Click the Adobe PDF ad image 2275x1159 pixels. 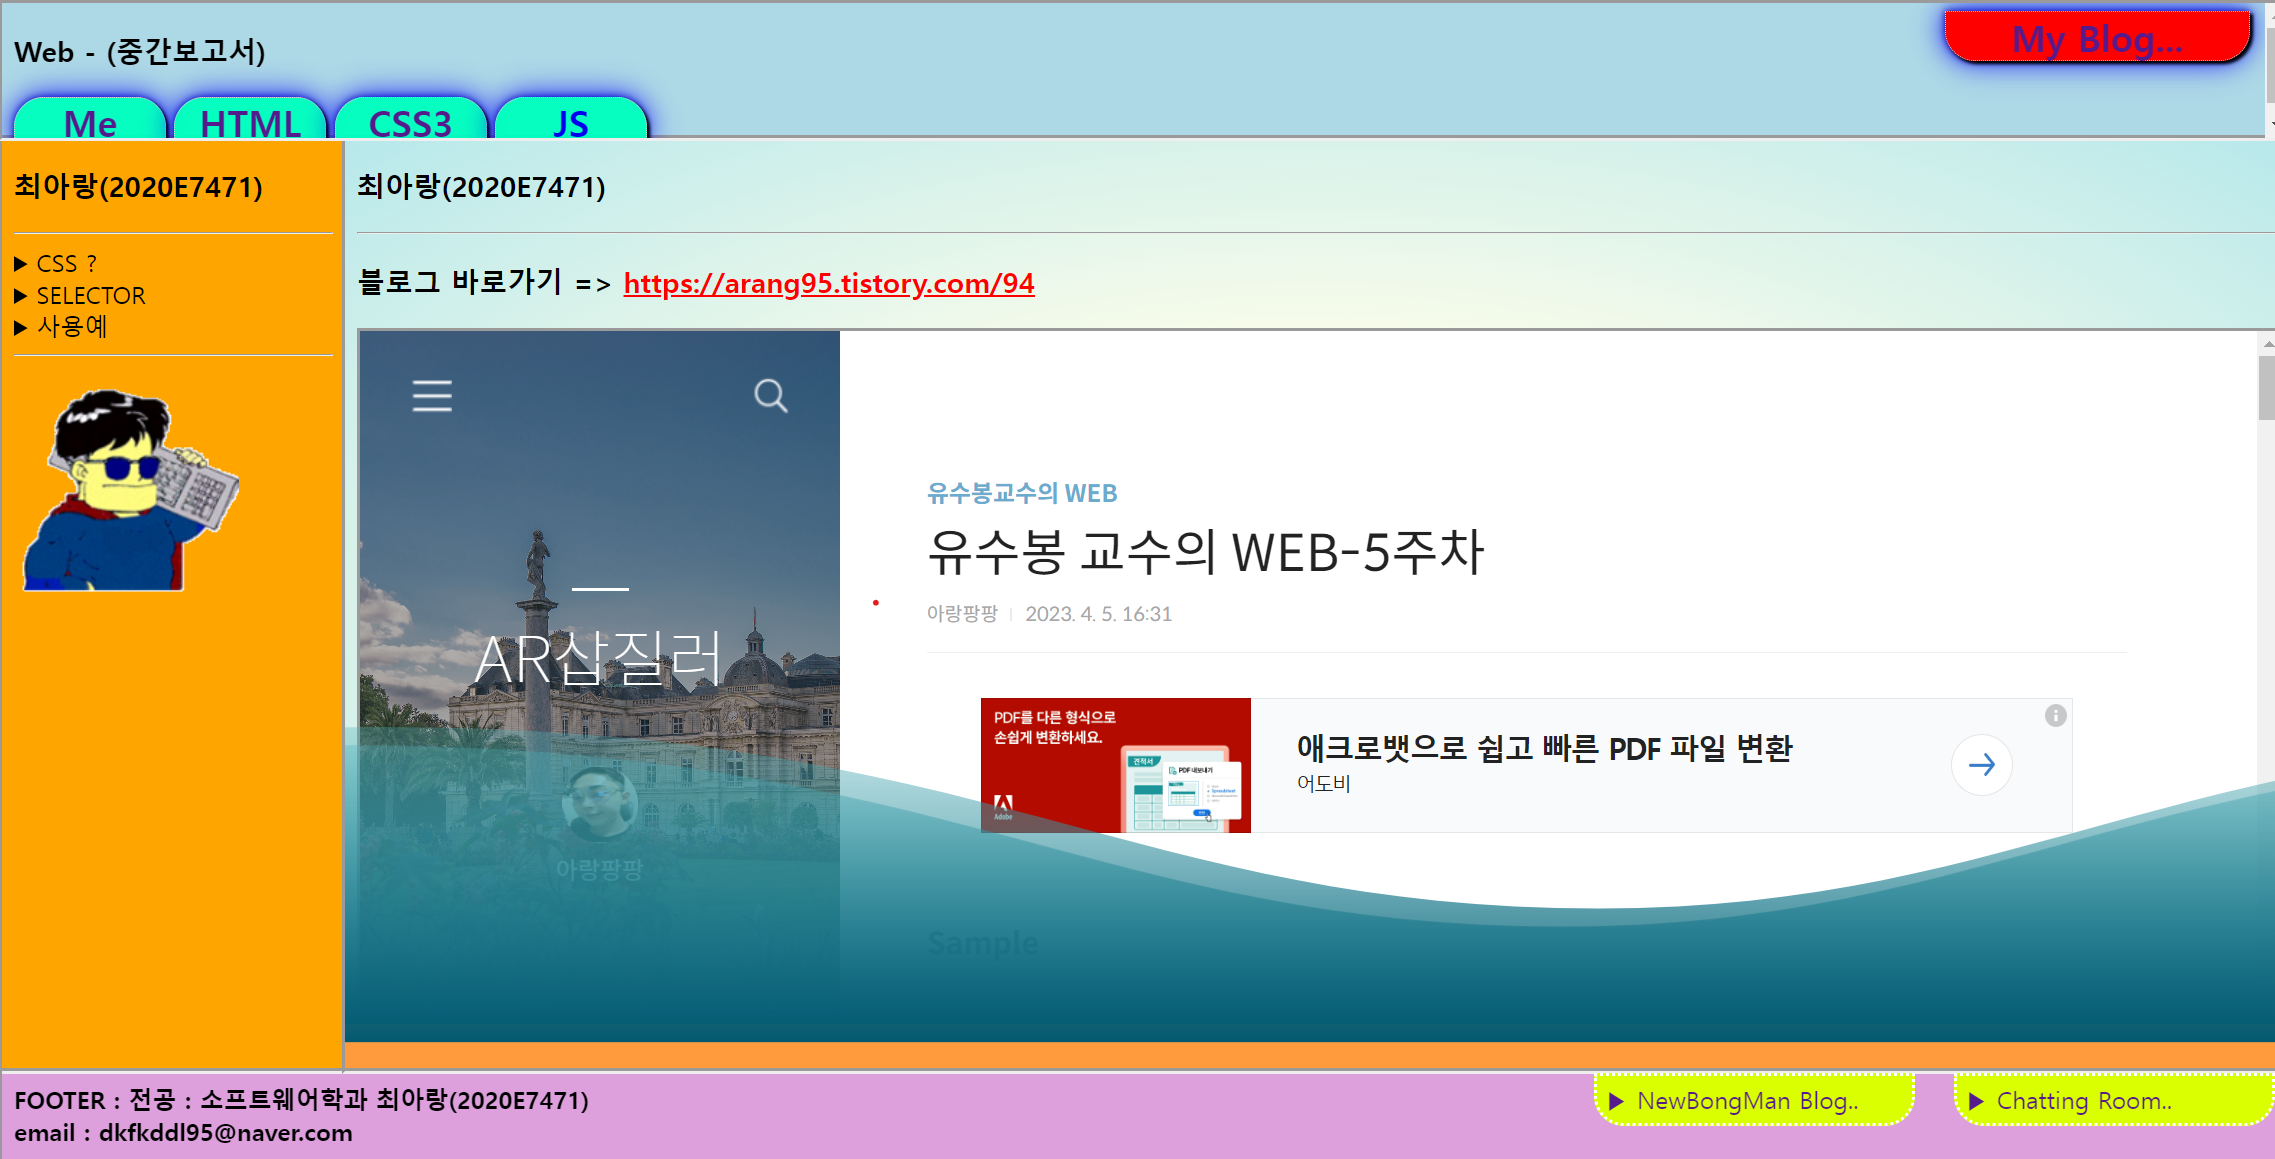point(1115,765)
